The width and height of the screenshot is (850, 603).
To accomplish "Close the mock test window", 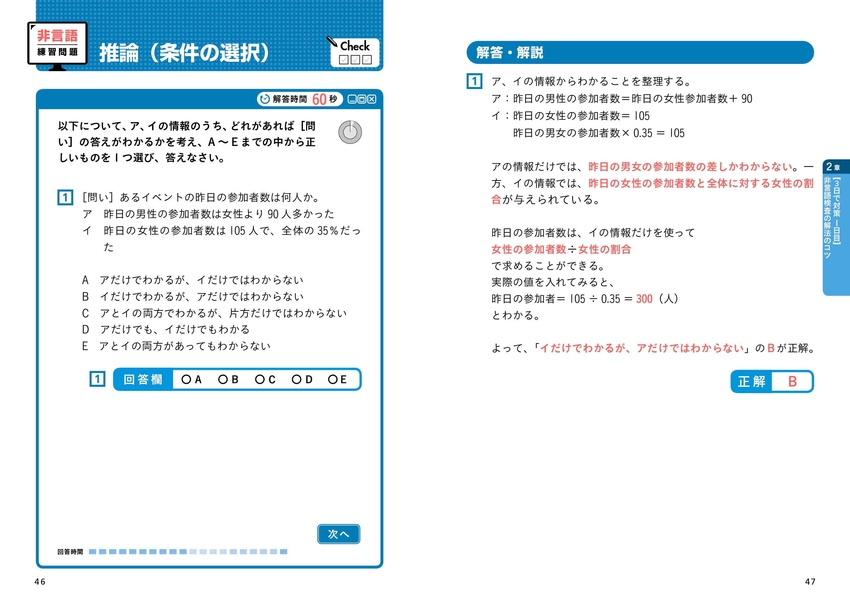I will [371, 99].
